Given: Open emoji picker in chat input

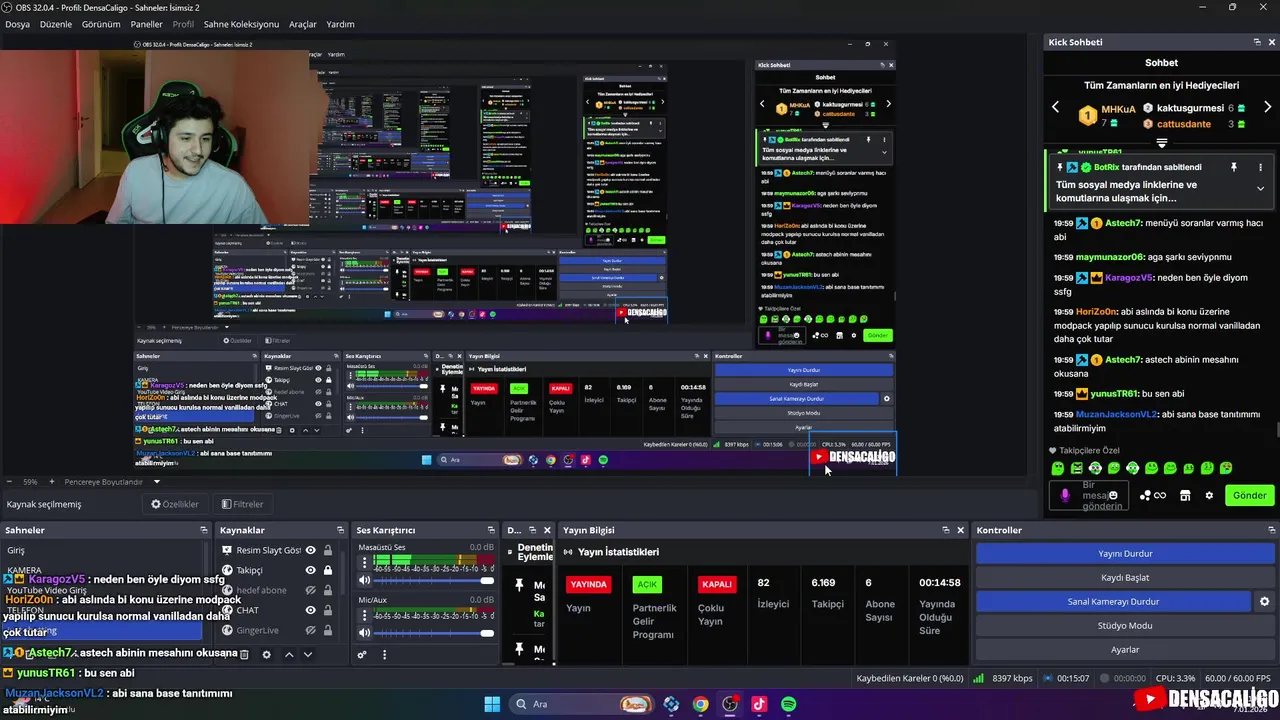Looking at the screenshot, I should click(x=1113, y=495).
